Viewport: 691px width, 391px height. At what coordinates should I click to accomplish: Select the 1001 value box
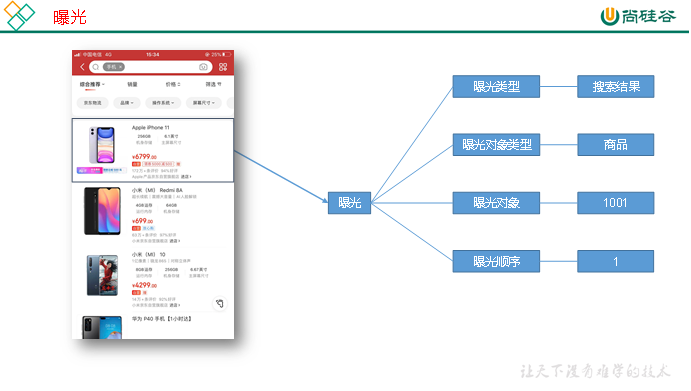click(x=616, y=203)
